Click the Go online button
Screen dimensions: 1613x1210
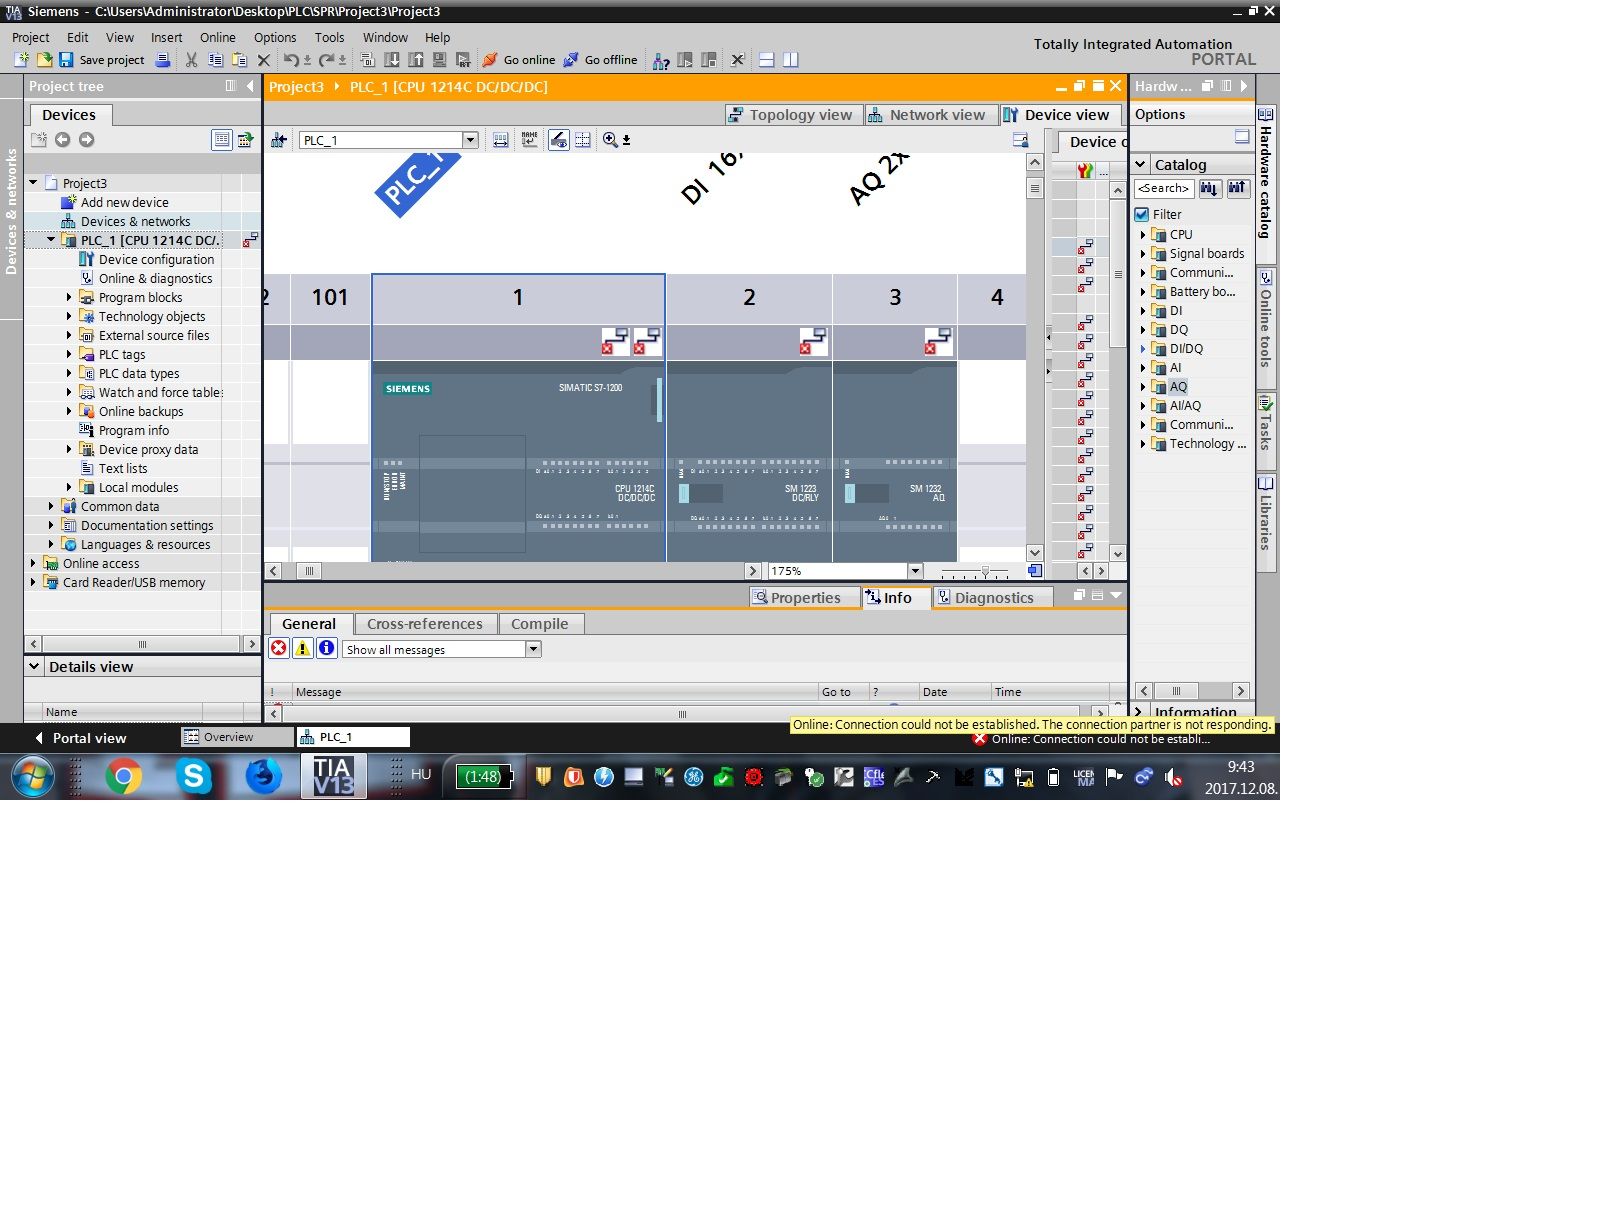[x=519, y=60]
